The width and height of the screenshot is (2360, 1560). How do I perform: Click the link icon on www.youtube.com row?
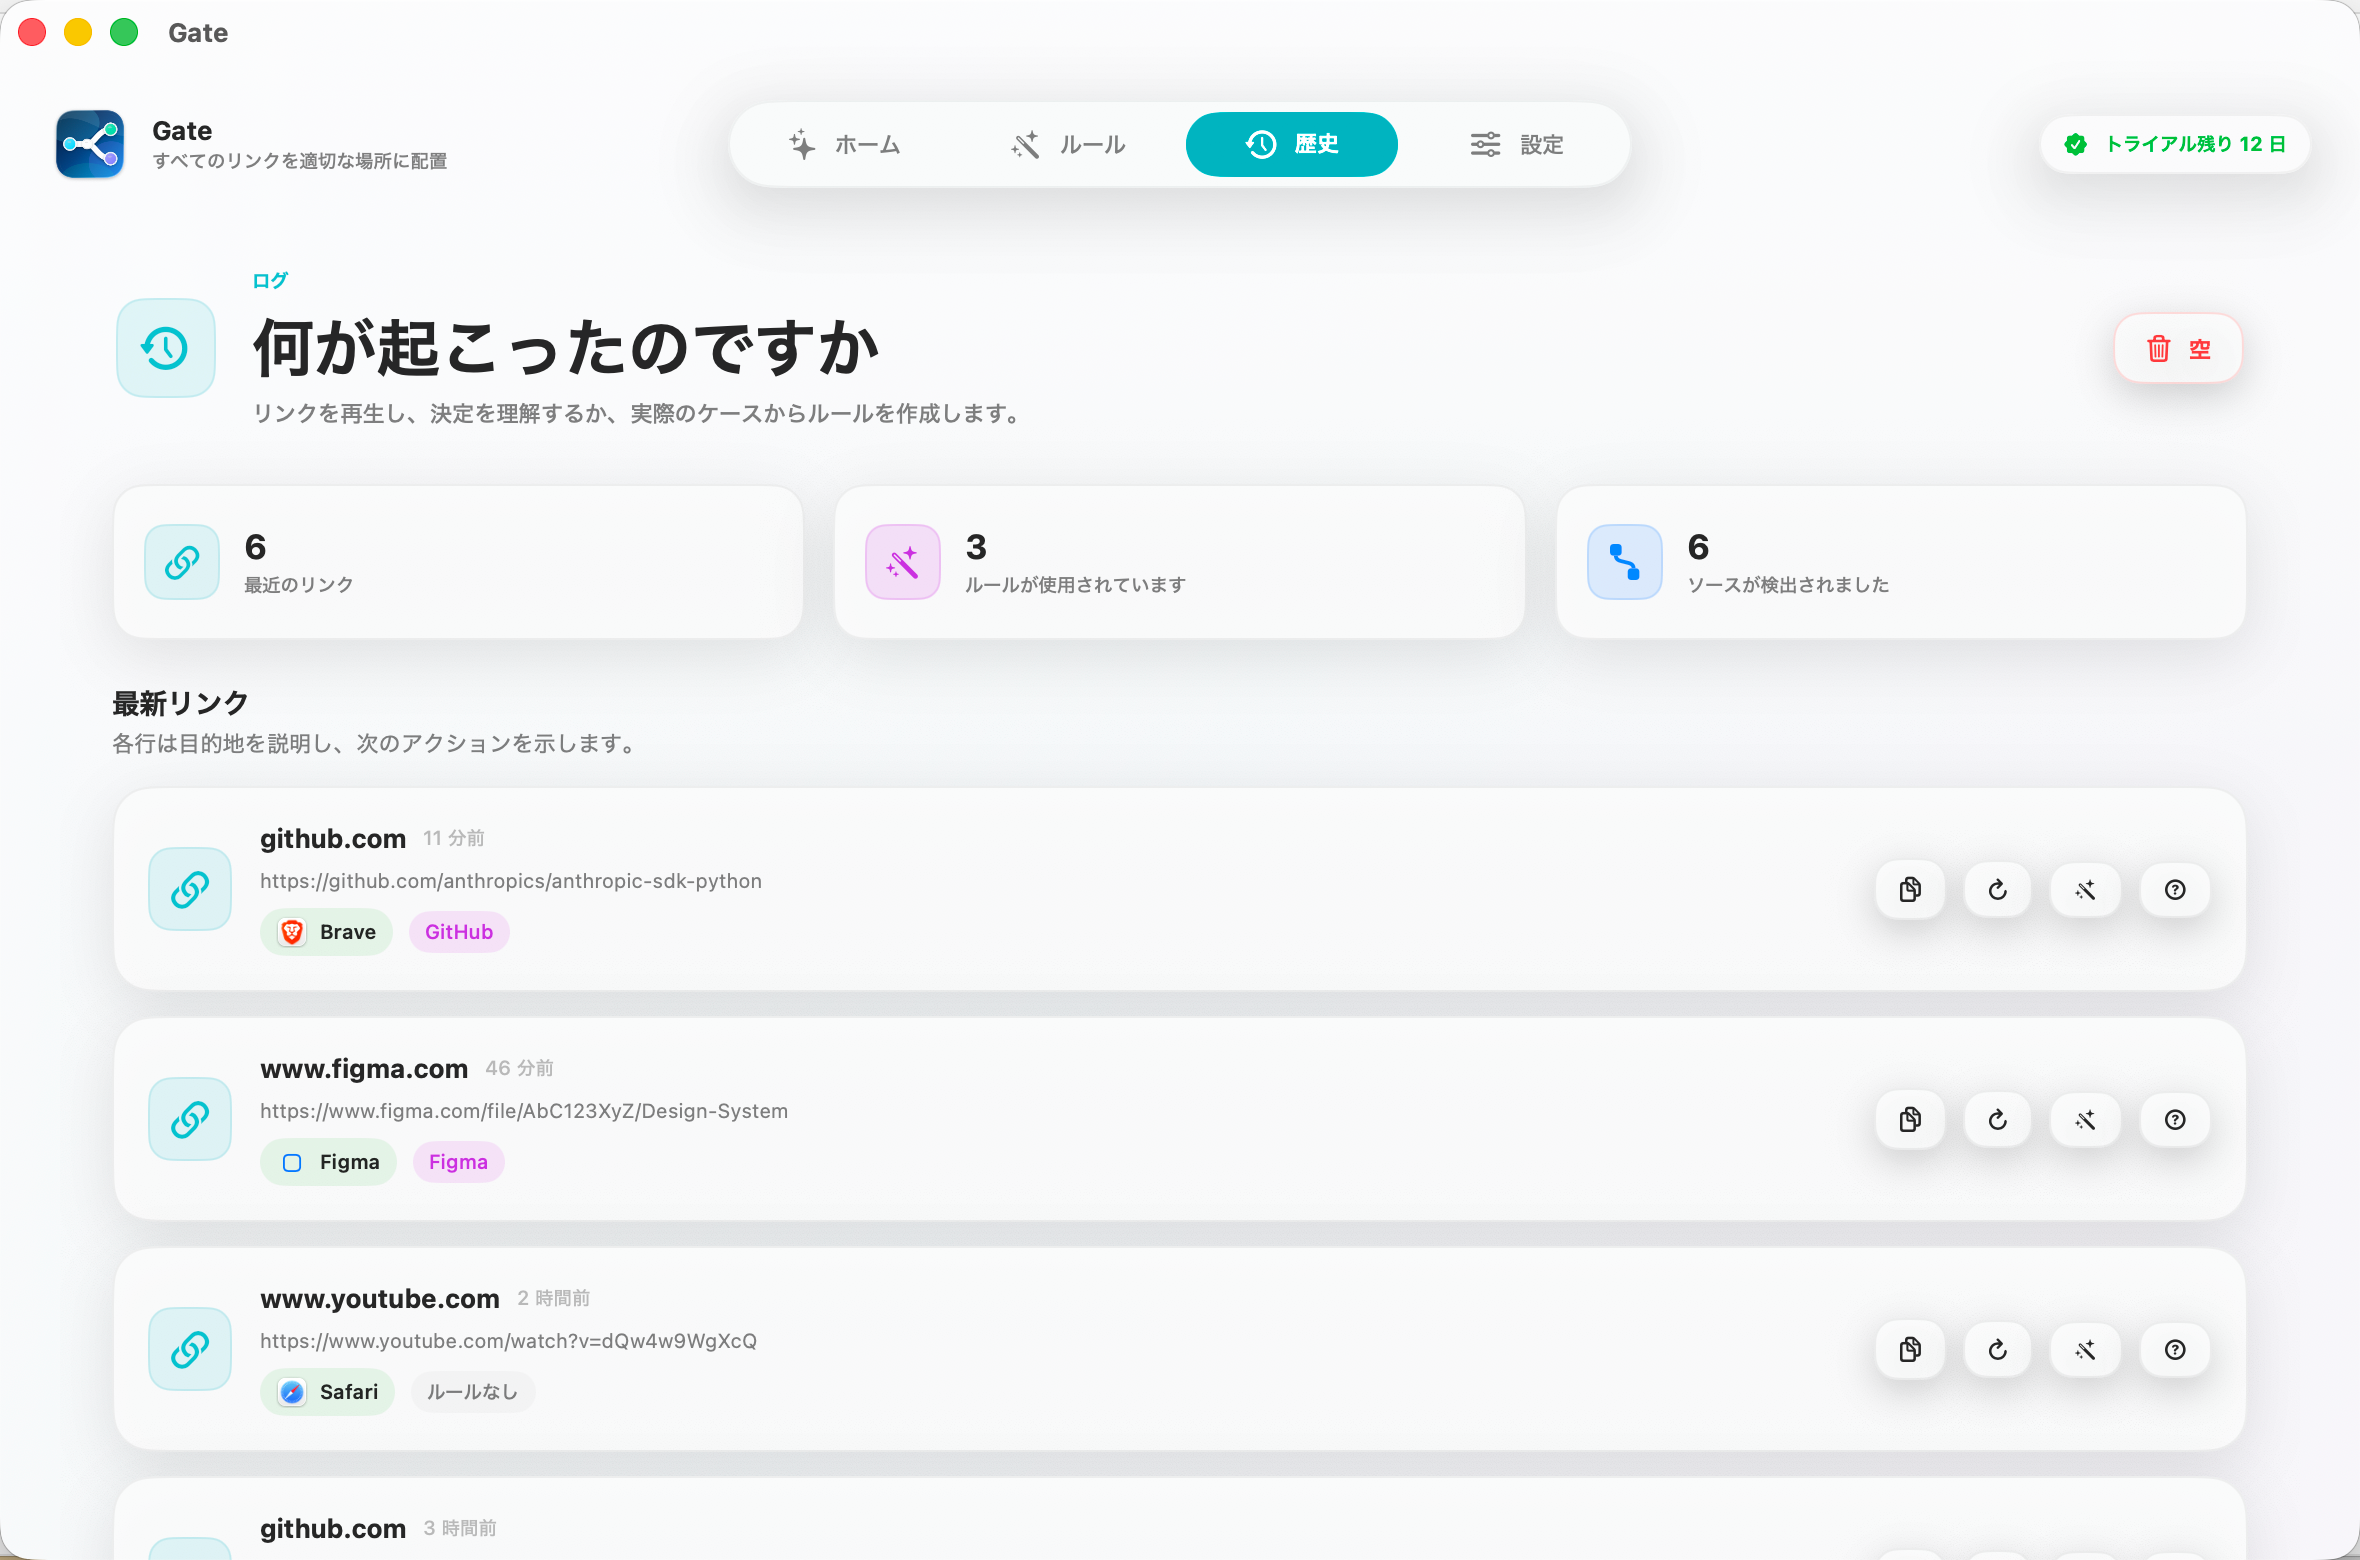pyautogui.click(x=190, y=1349)
